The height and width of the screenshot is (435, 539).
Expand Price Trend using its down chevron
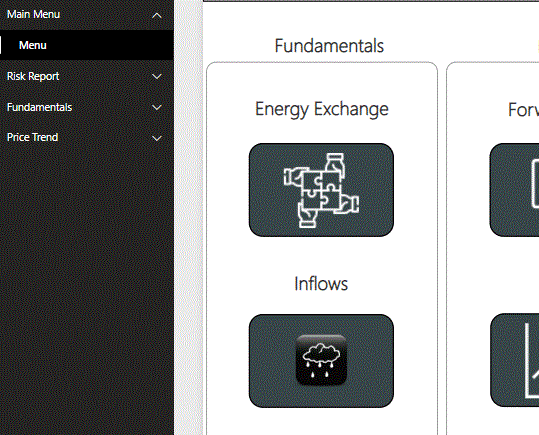pos(157,138)
